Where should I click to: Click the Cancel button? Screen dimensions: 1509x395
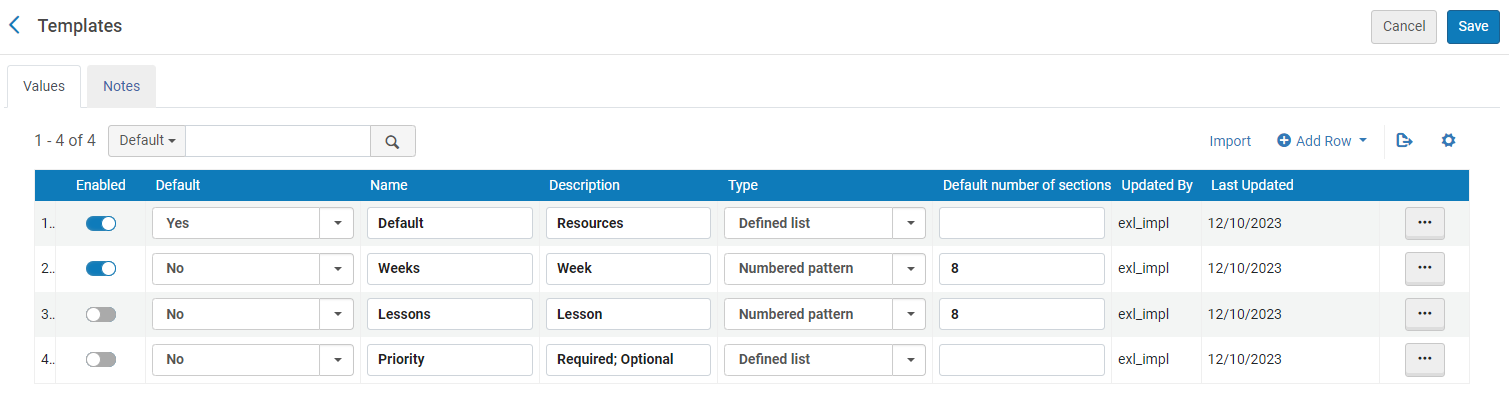(x=1404, y=27)
